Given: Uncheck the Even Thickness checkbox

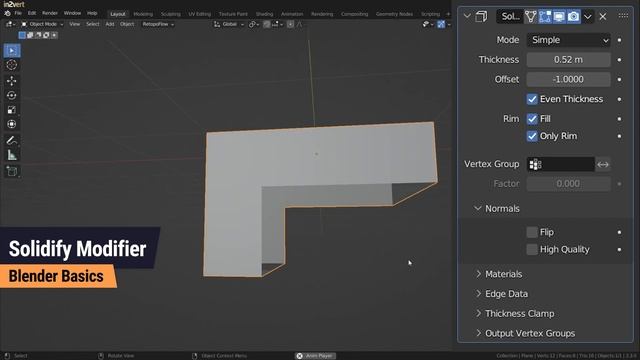Looking at the screenshot, I should 532,99.
